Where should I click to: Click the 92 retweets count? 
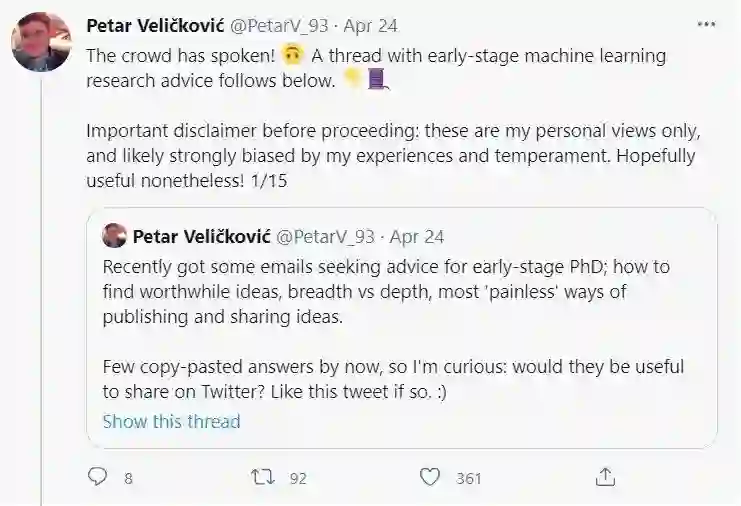click(x=298, y=479)
